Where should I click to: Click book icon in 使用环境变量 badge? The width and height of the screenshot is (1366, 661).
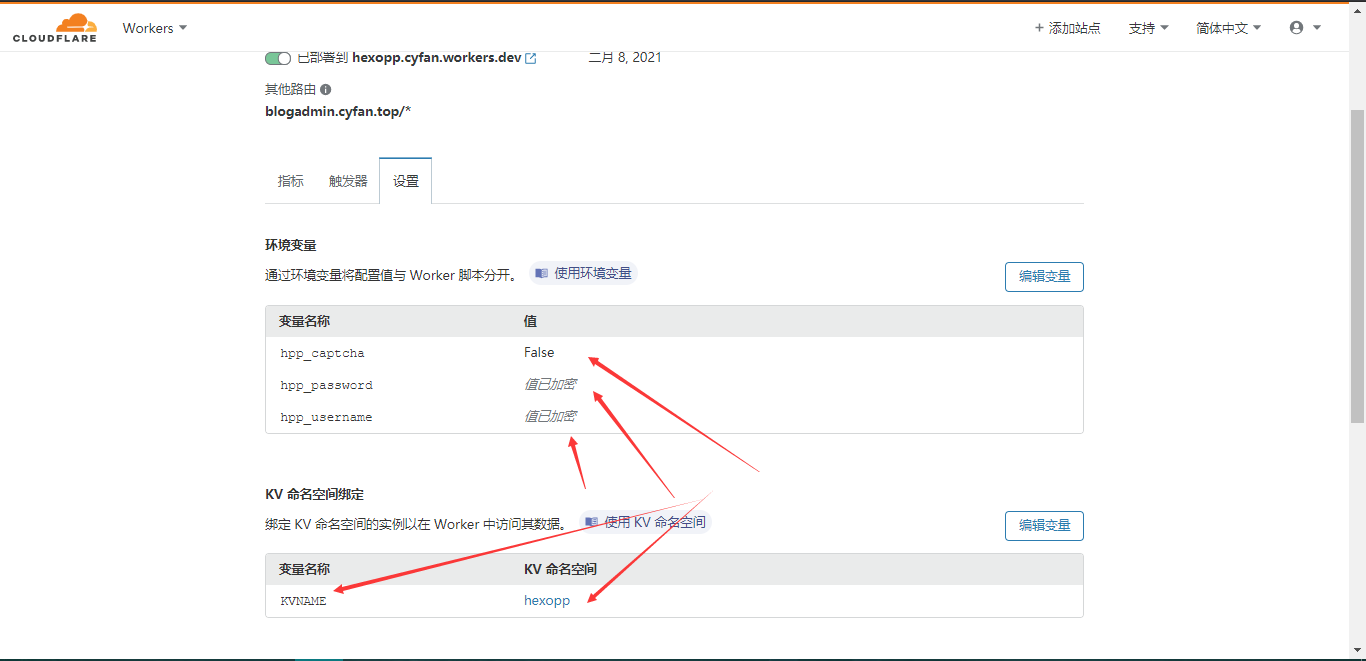(541, 273)
